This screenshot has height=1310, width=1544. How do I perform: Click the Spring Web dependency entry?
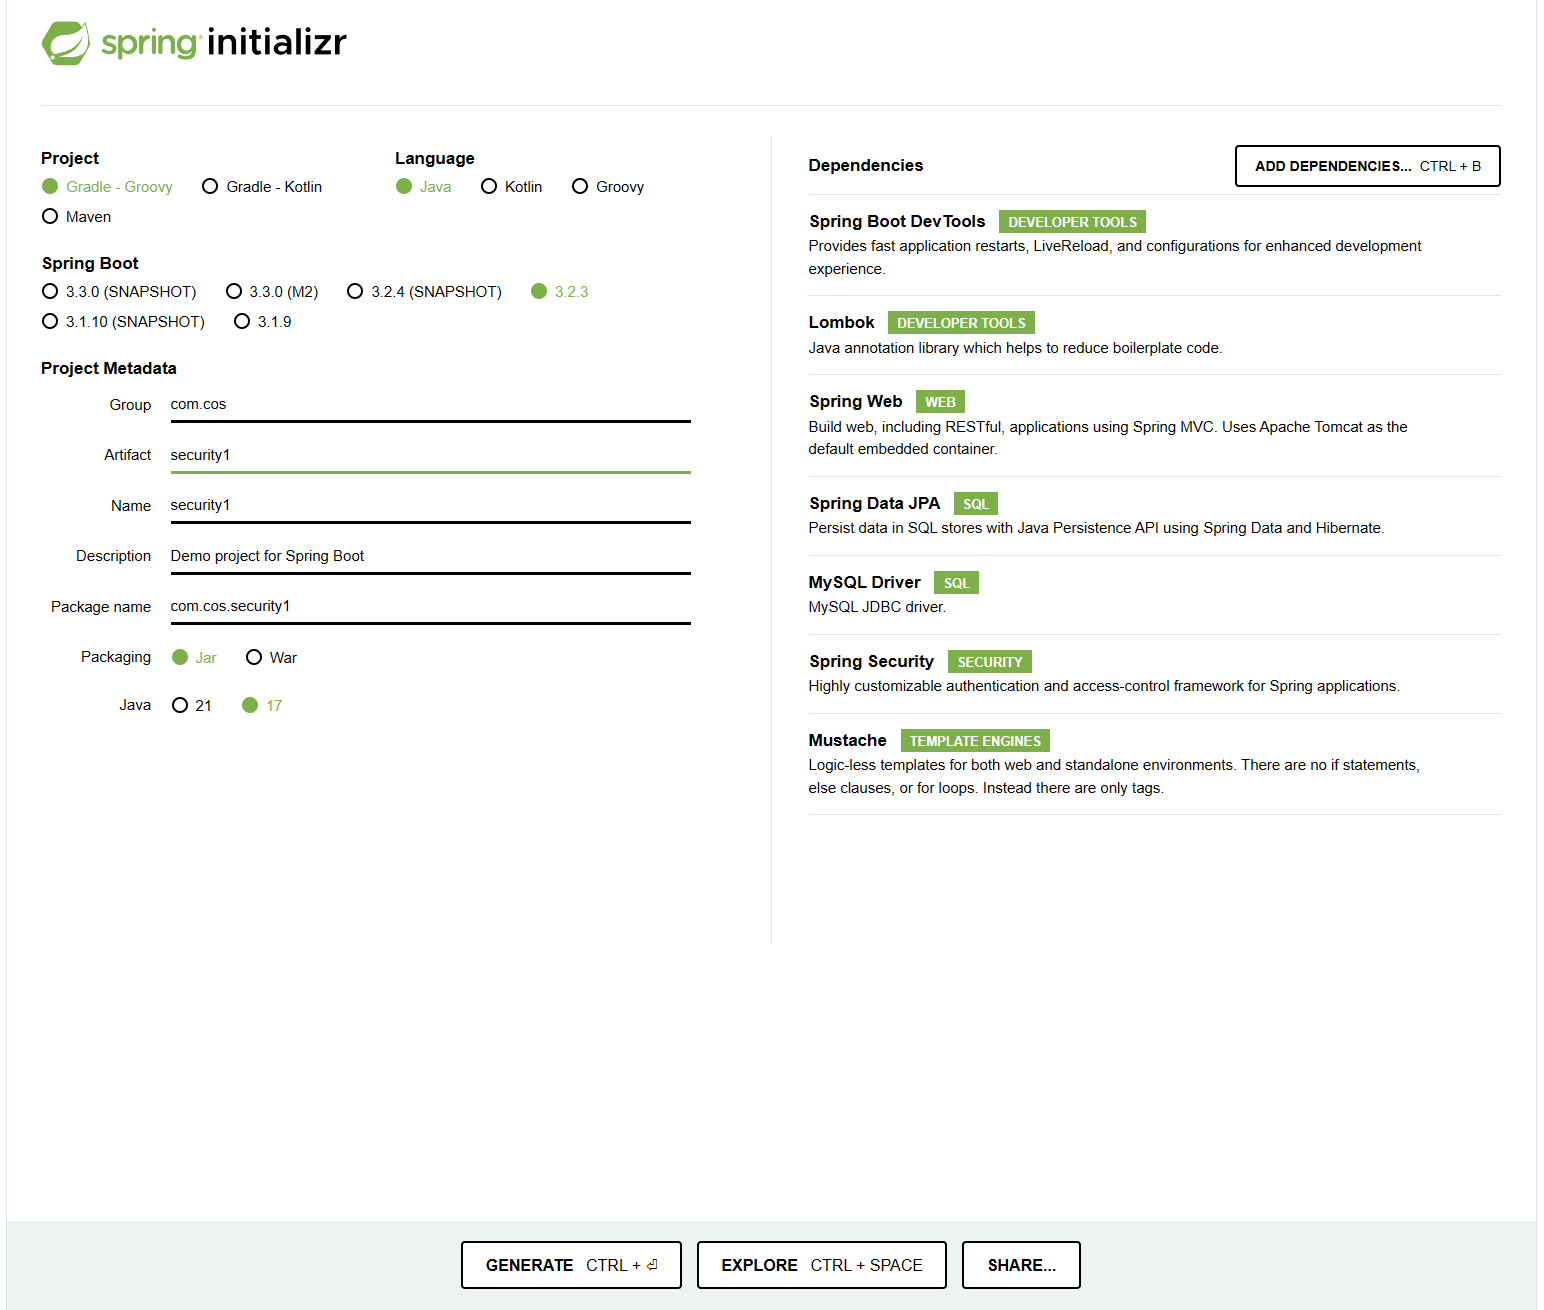(1154, 426)
